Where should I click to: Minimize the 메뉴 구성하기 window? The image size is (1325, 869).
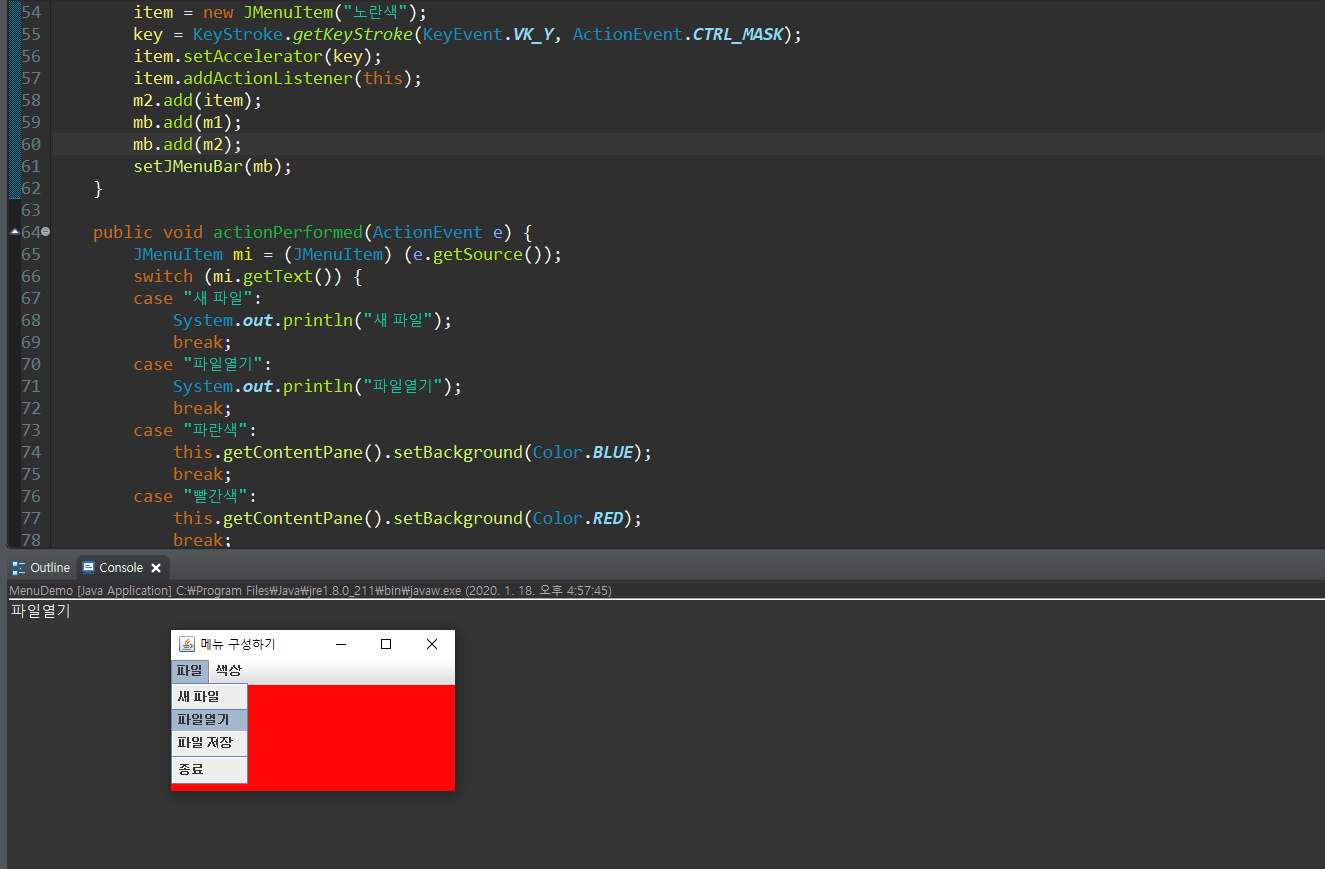[x=340, y=644]
